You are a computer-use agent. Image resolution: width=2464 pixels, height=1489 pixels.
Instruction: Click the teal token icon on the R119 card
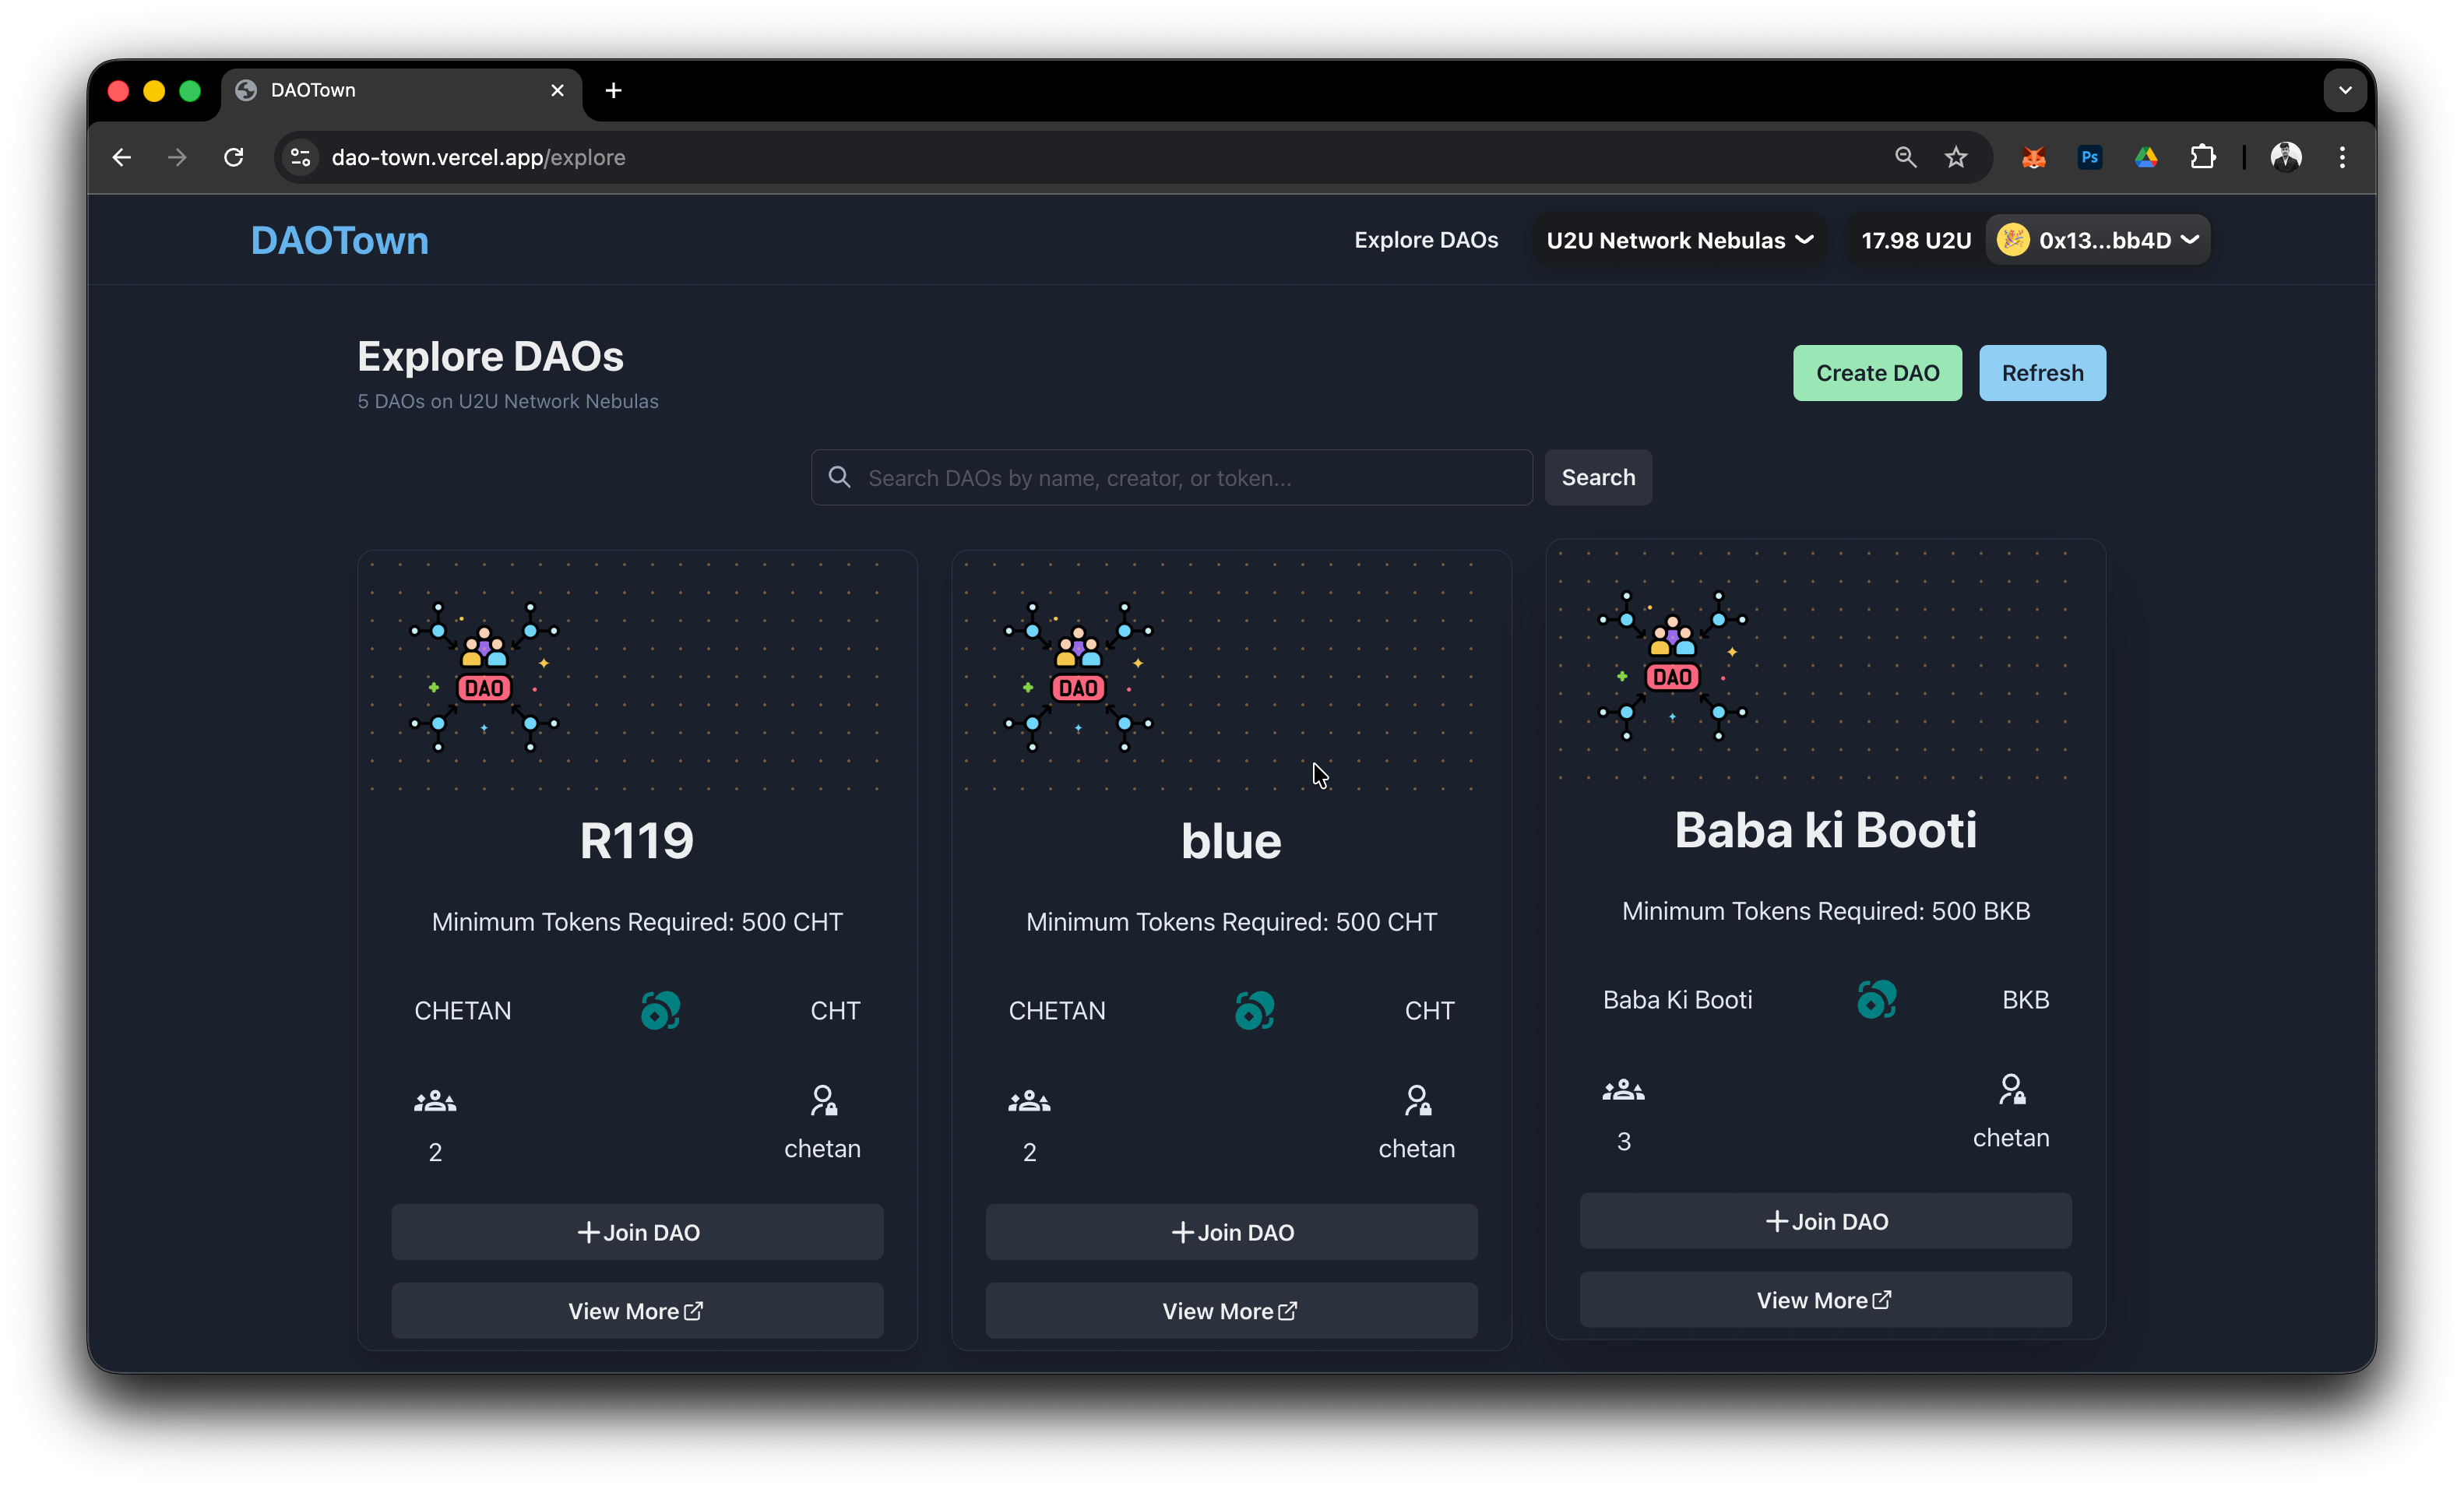coord(660,1010)
